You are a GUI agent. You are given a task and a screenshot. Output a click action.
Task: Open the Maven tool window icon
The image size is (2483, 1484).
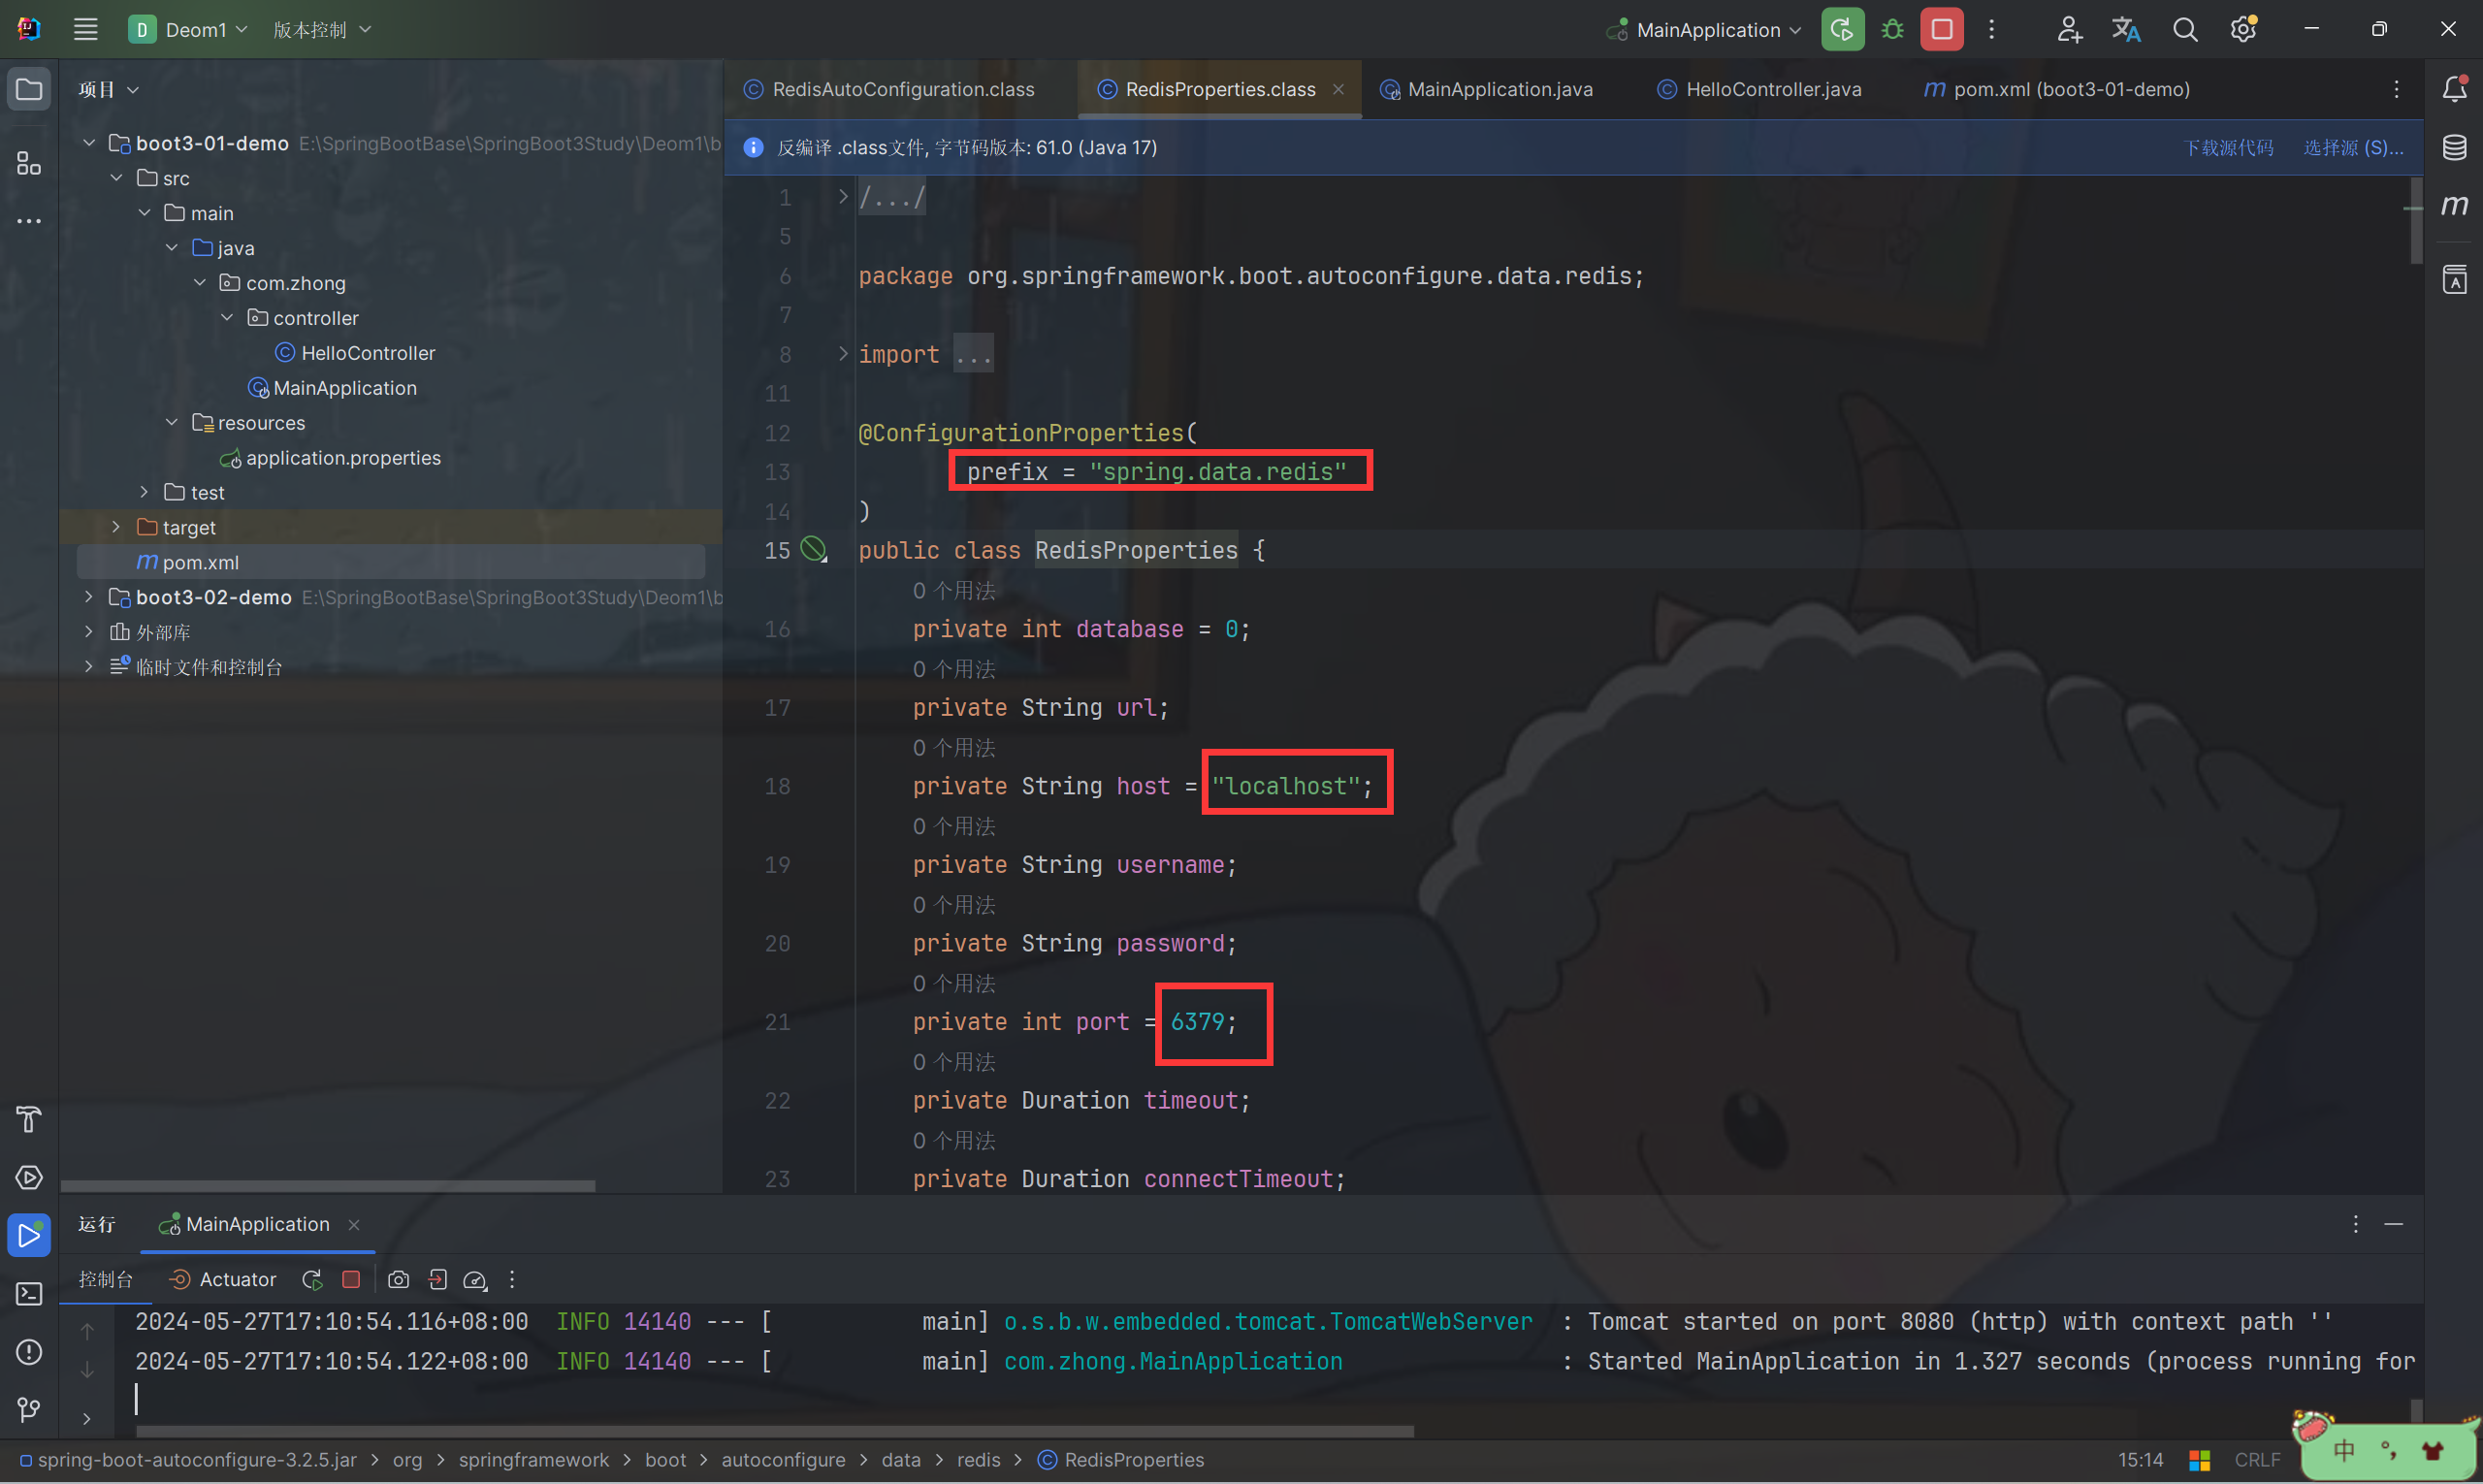pos(2454,206)
